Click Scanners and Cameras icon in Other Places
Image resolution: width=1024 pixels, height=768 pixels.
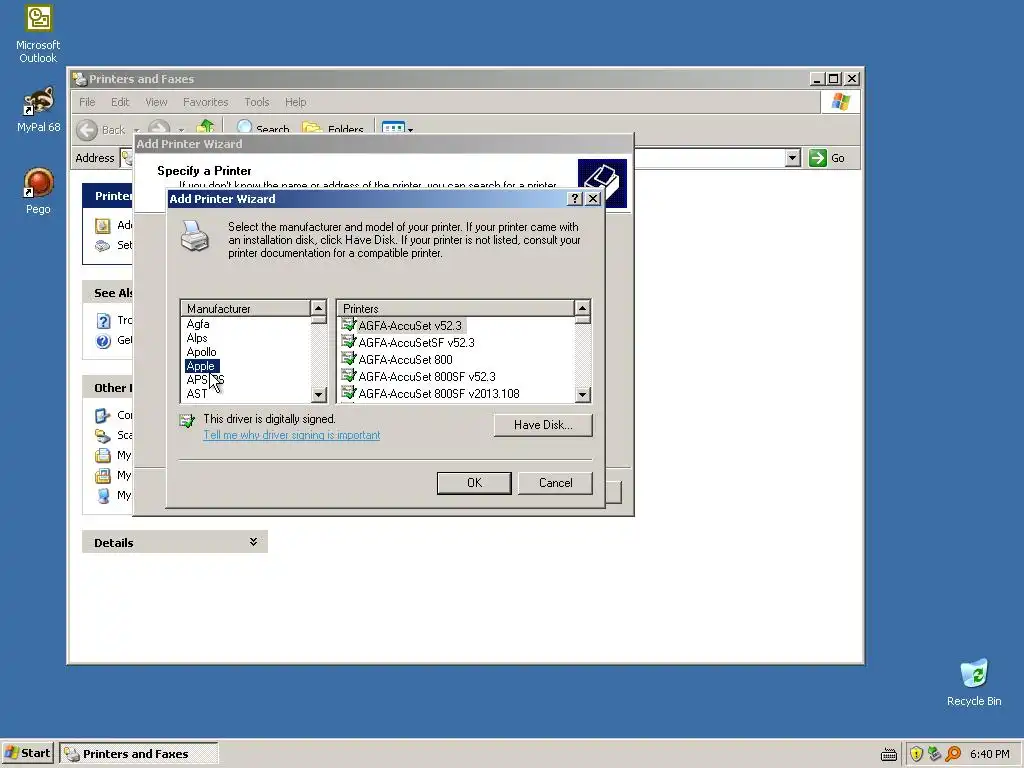(x=103, y=435)
